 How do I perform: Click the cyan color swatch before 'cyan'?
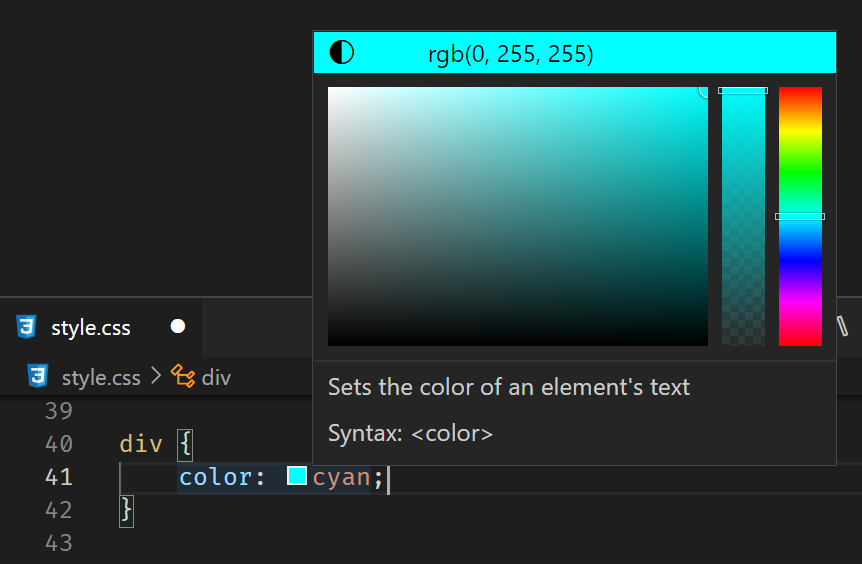[x=297, y=476]
